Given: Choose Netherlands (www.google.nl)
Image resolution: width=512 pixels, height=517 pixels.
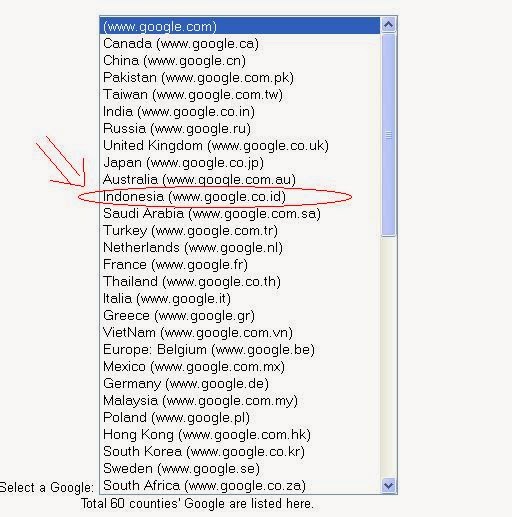Looking at the screenshot, I should pyautogui.click(x=240, y=247).
